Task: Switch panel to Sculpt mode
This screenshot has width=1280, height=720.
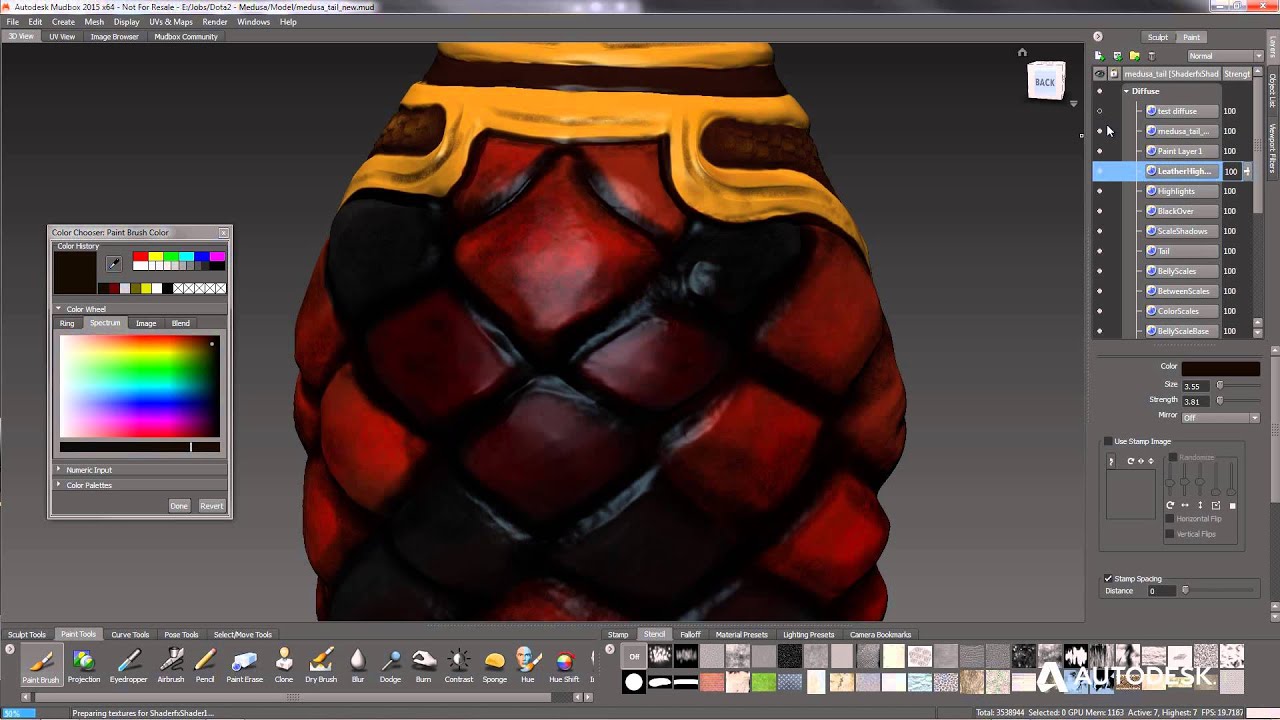Action: pos(1158,37)
